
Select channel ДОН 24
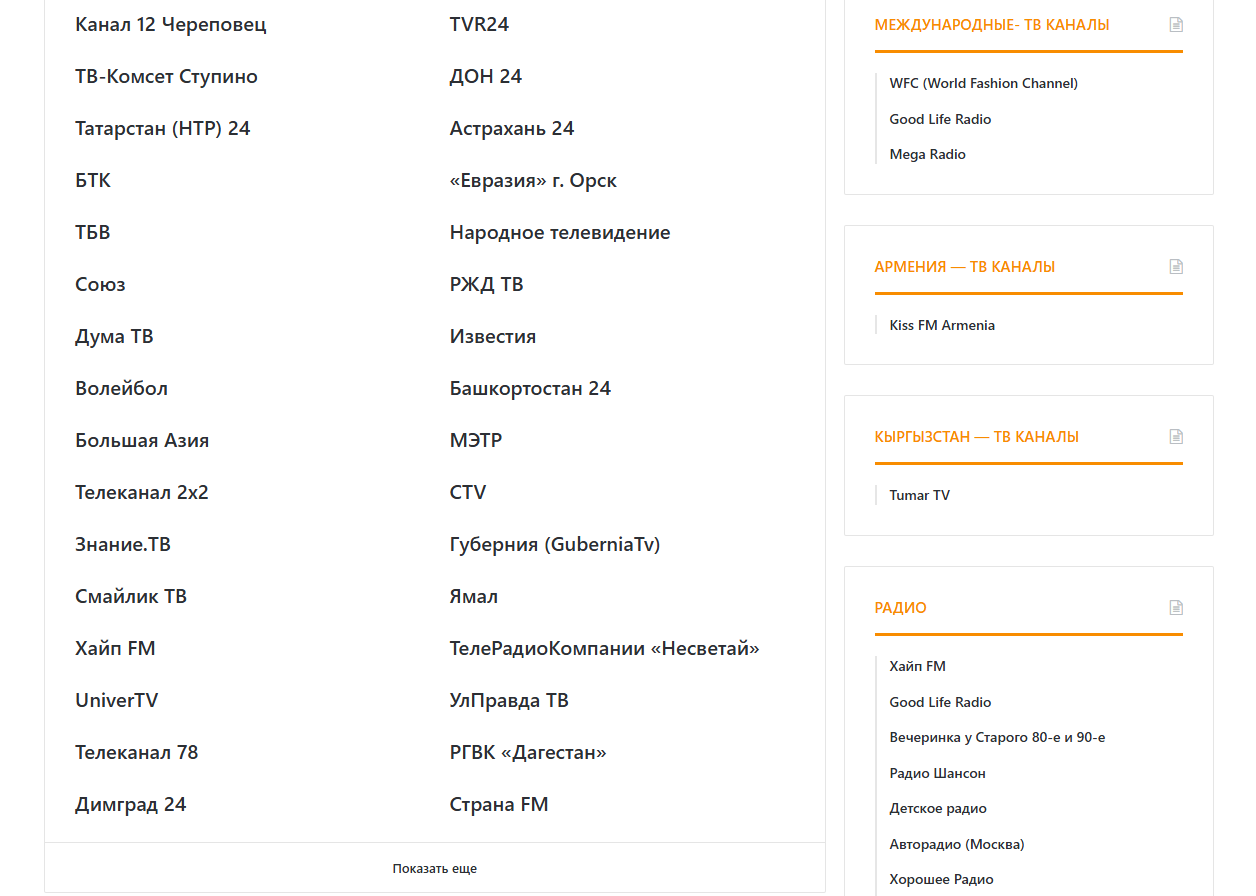point(486,76)
